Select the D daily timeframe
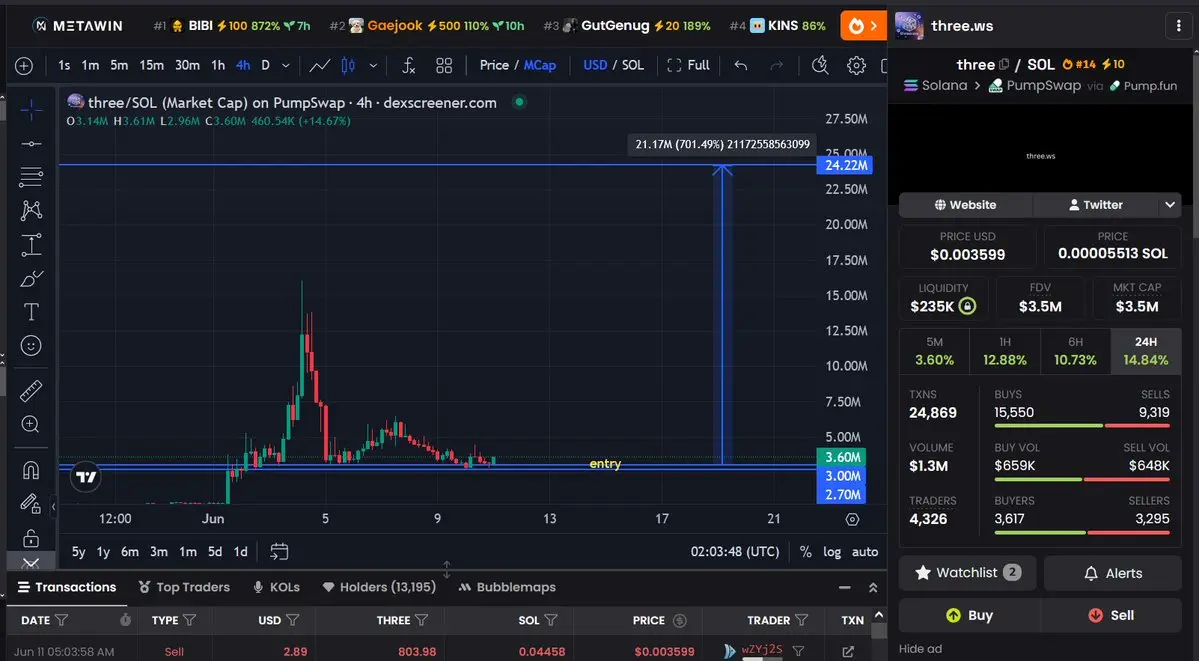This screenshot has width=1199, height=661. coord(265,65)
